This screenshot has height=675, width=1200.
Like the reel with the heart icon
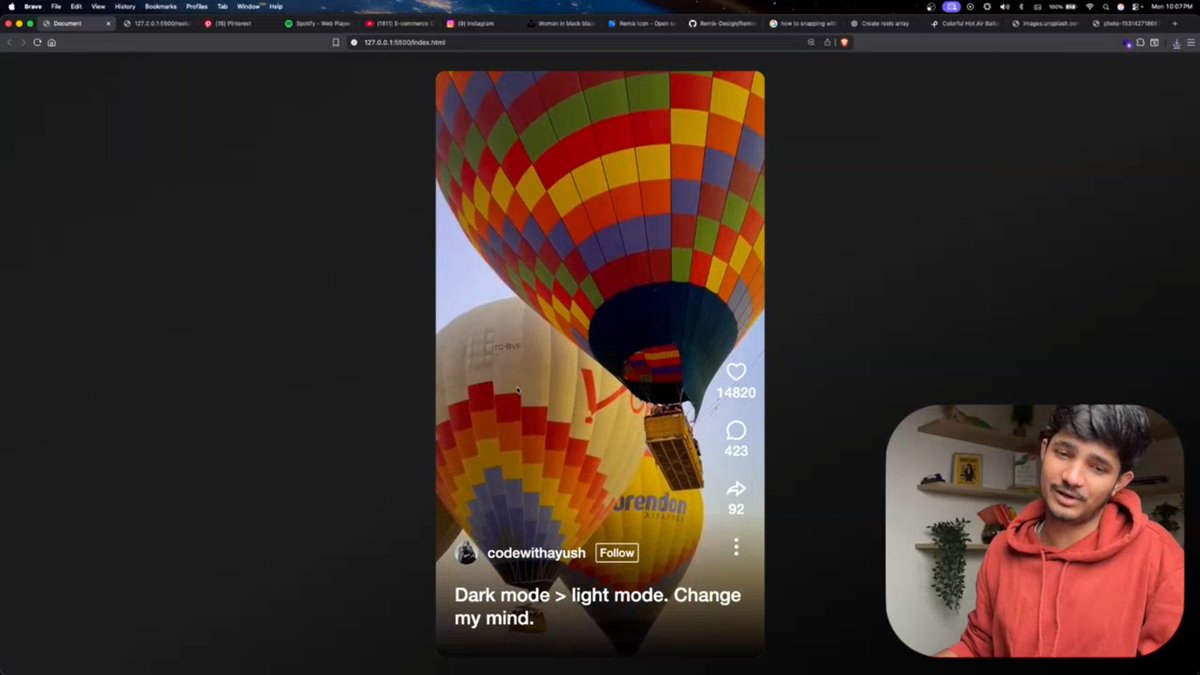point(736,371)
